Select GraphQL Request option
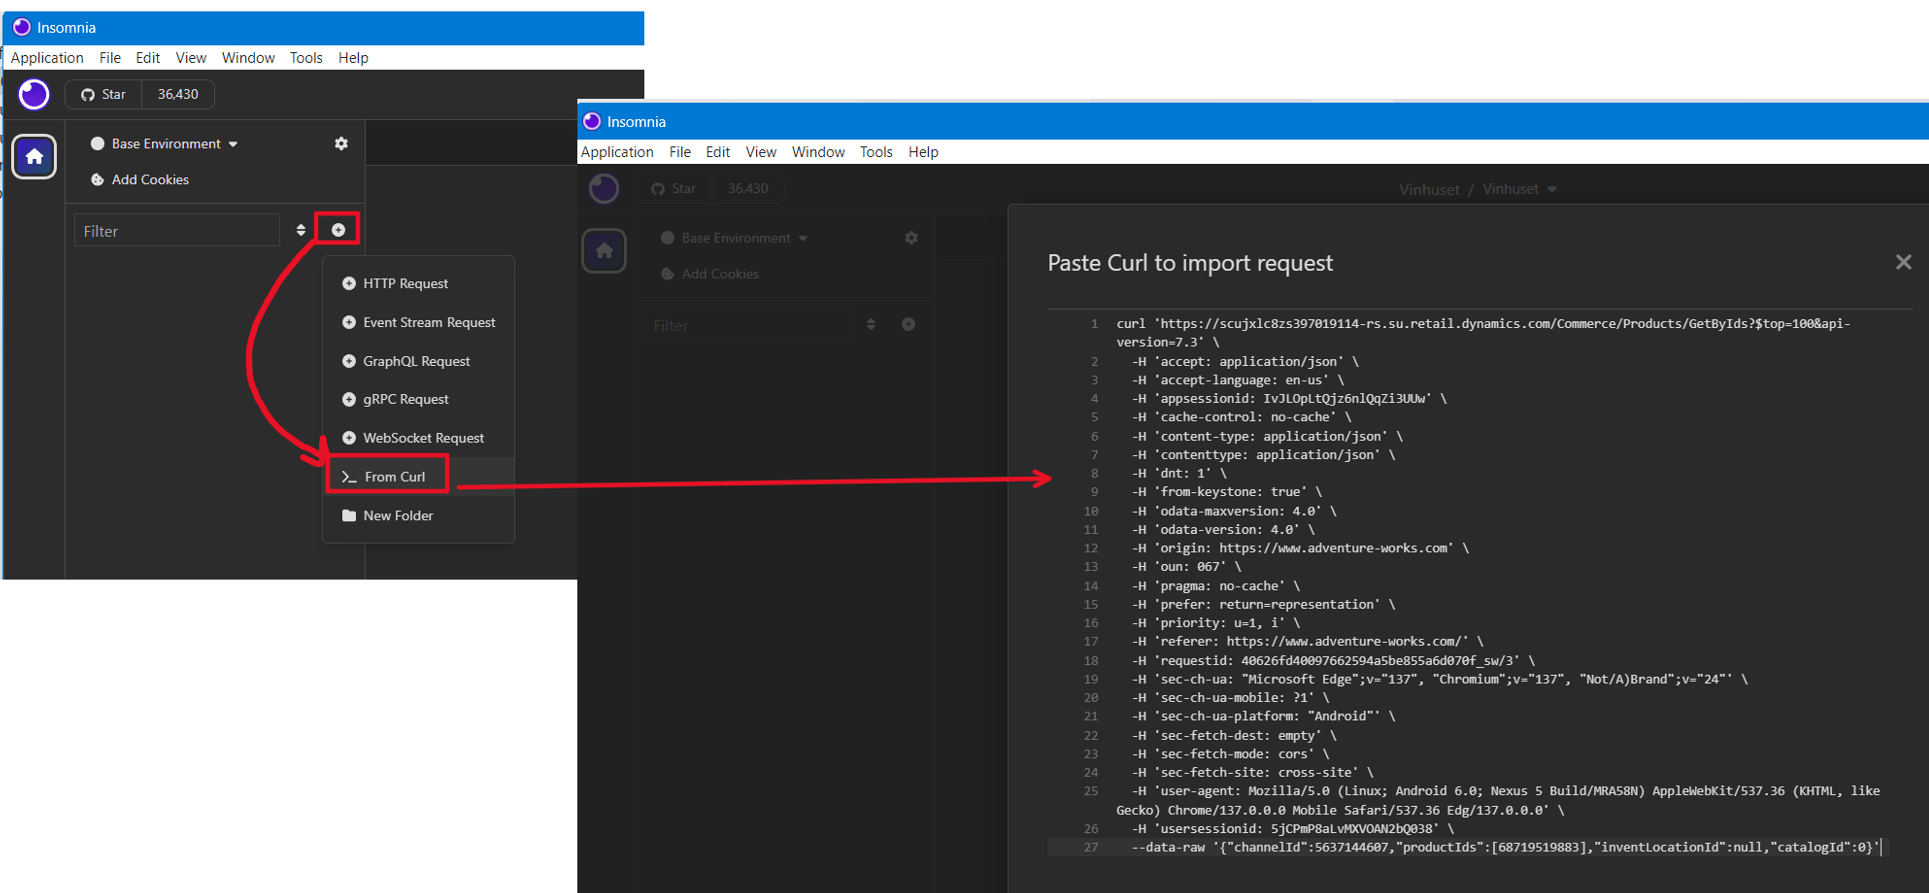The width and height of the screenshot is (1929, 893). coord(416,361)
